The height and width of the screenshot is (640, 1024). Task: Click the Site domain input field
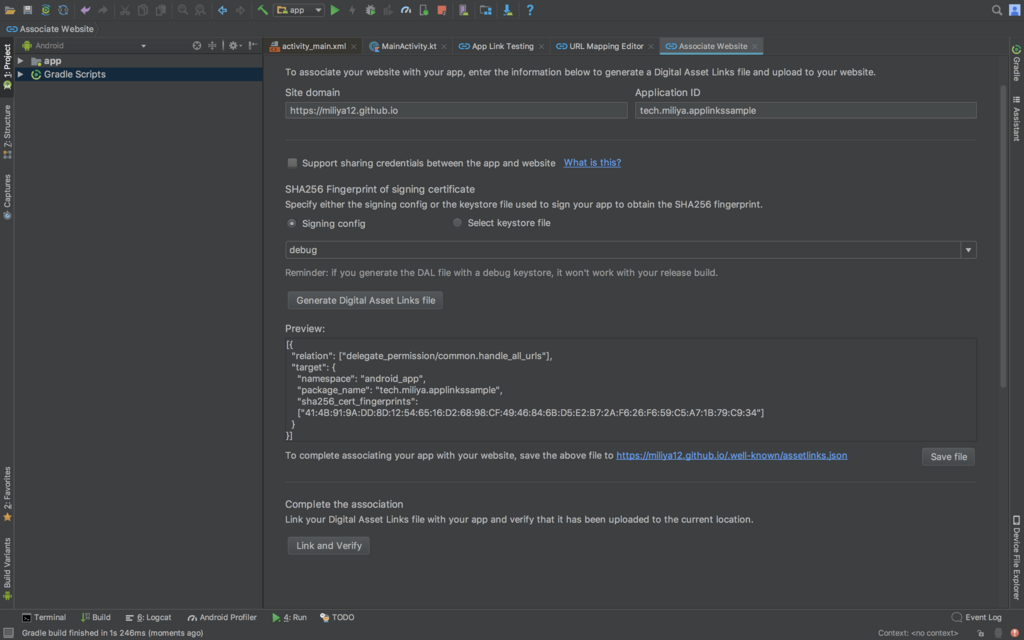click(456, 110)
